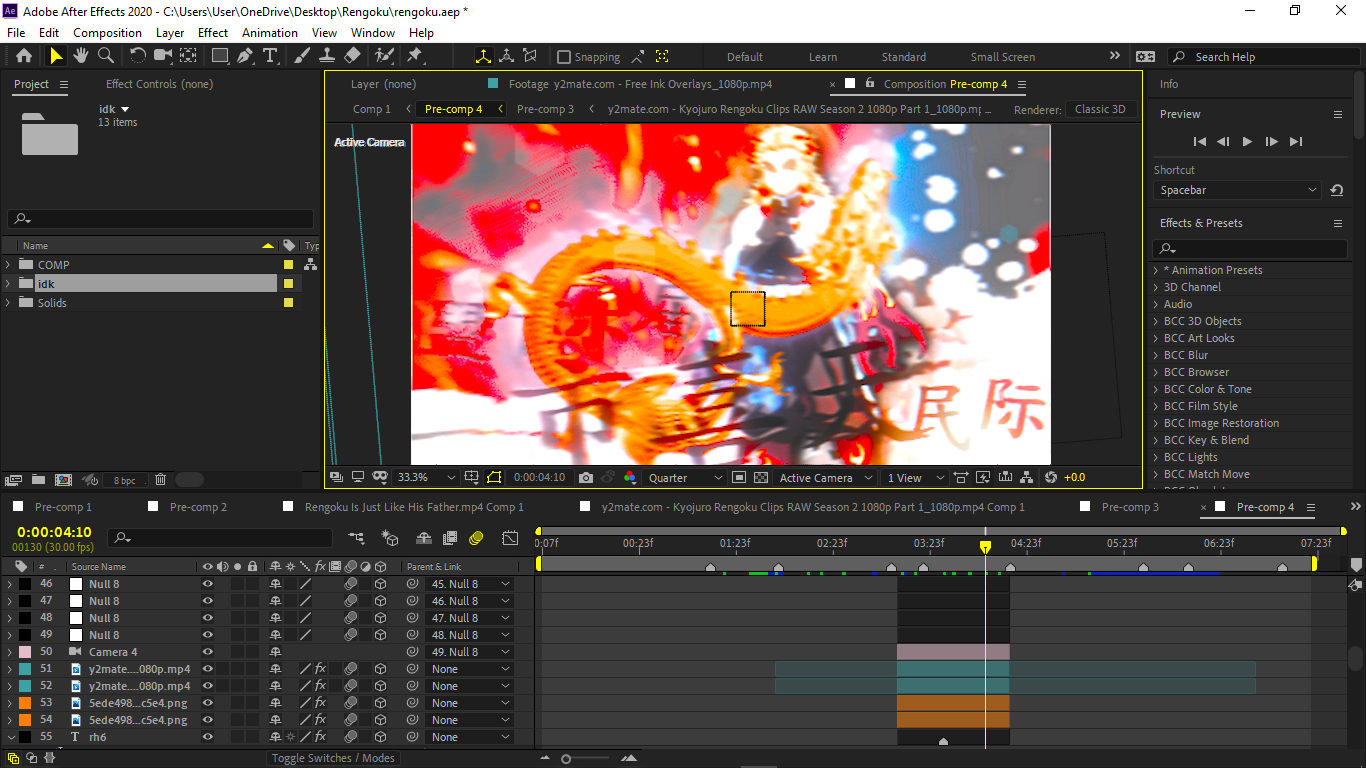
Task: Toggle effects switch on layer 52
Action: click(320, 686)
